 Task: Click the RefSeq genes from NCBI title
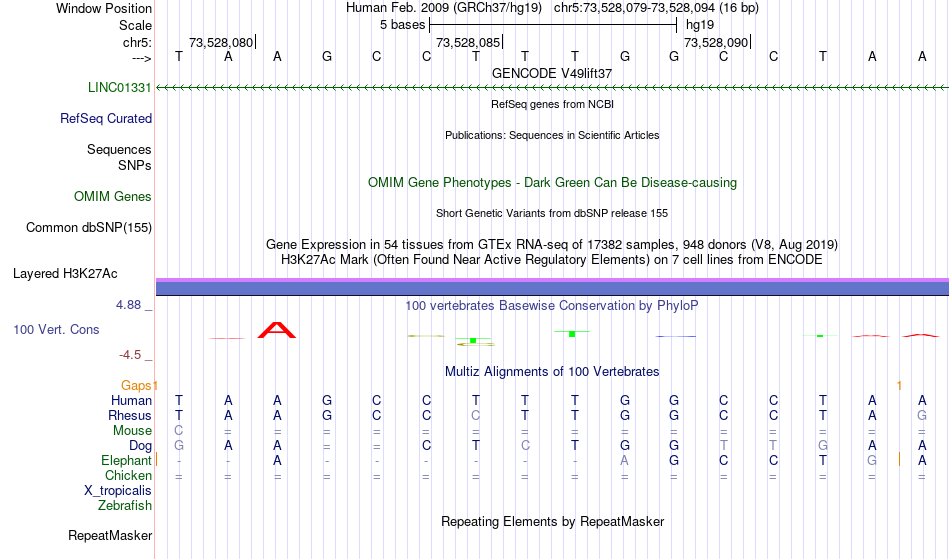coord(552,104)
